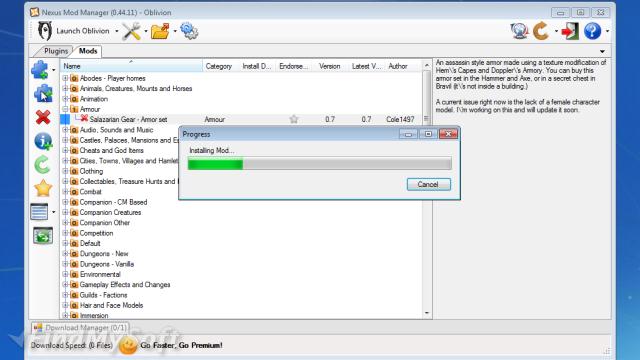Click the red X delete mod icon
This screenshot has height=360, width=640.
click(x=43, y=117)
